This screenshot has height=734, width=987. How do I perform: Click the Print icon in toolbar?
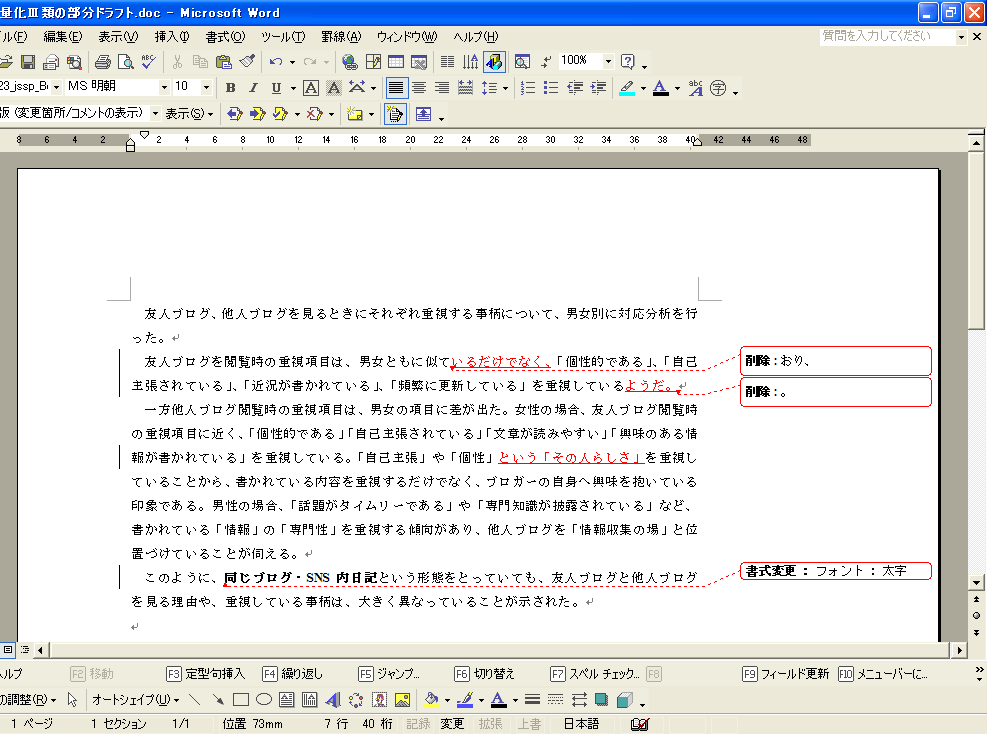(102, 62)
